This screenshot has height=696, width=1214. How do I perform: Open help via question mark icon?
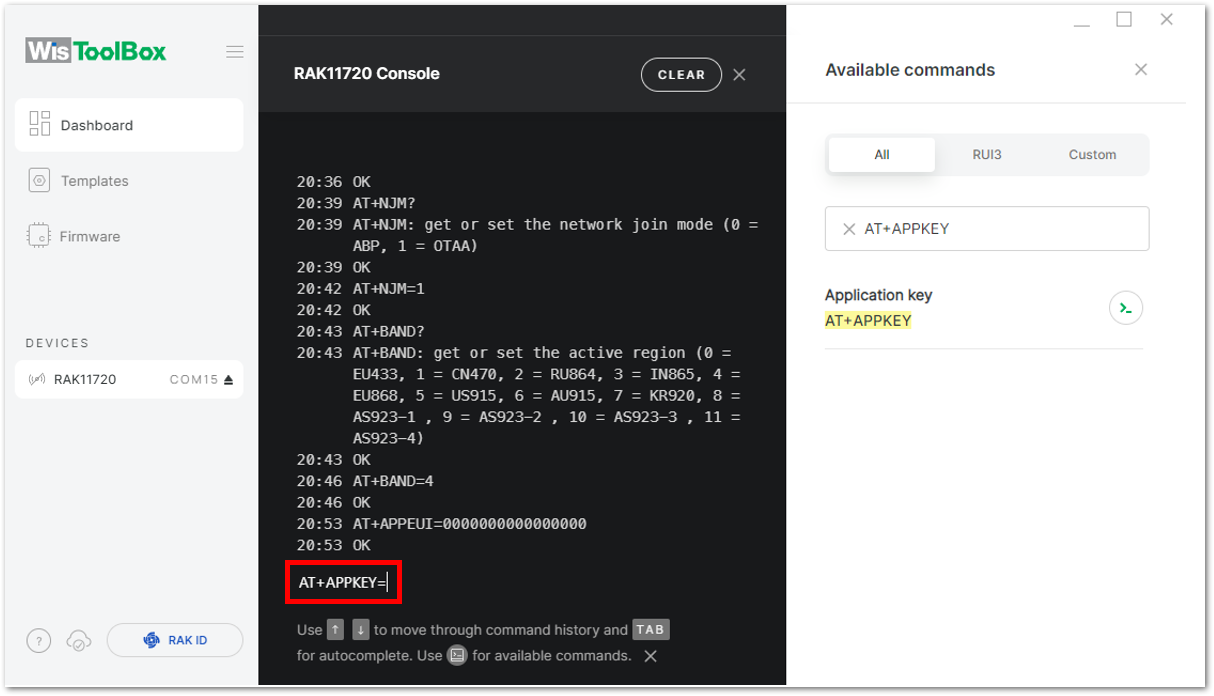point(38,641)
